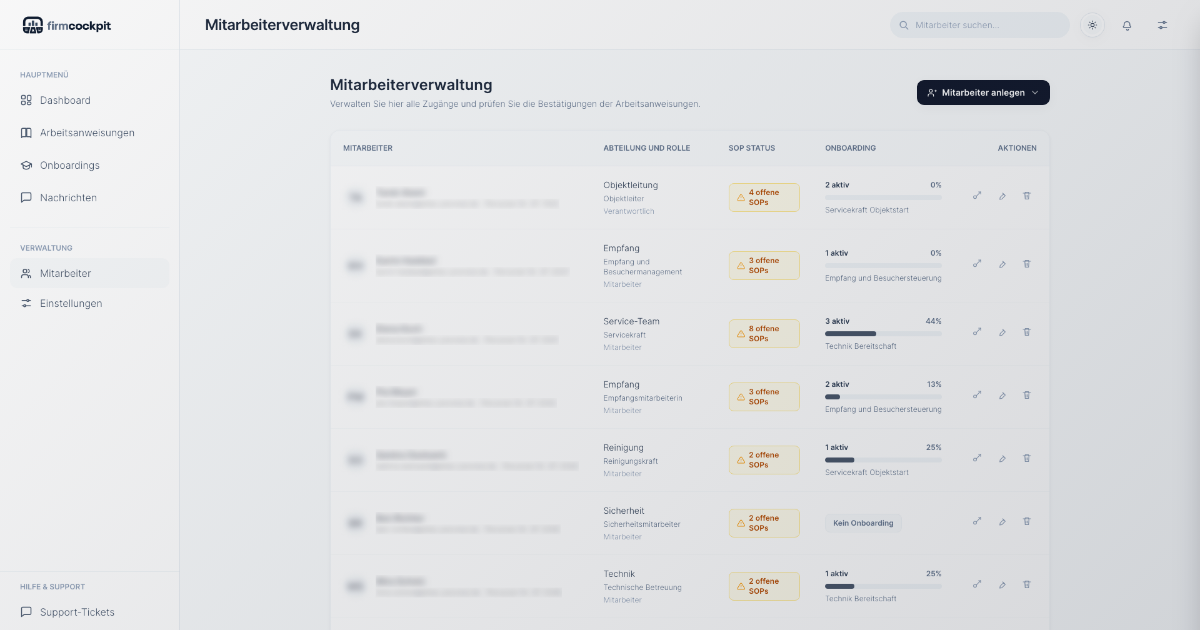1200x630 pixels.
Task: Open Support-Tickets link in sidebar
Action: [77, 612]
